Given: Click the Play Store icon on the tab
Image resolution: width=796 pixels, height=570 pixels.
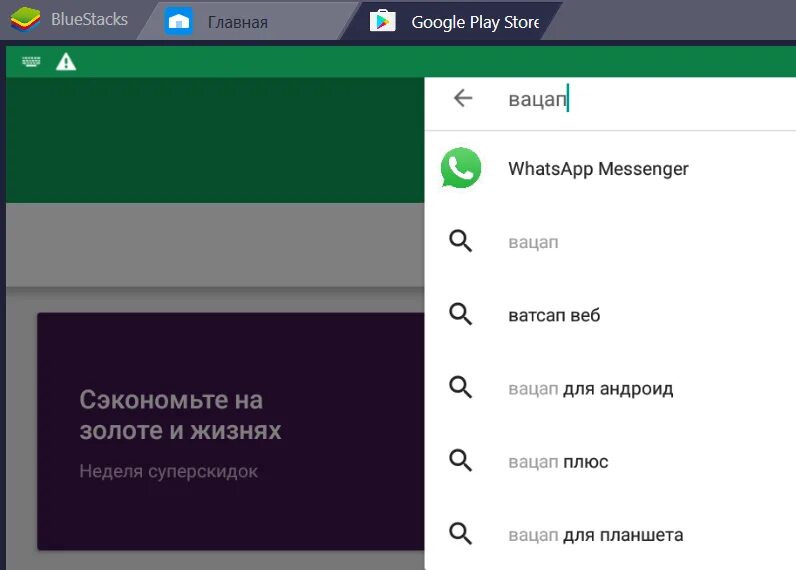Looking at the screenshot, I should point(382,21).
